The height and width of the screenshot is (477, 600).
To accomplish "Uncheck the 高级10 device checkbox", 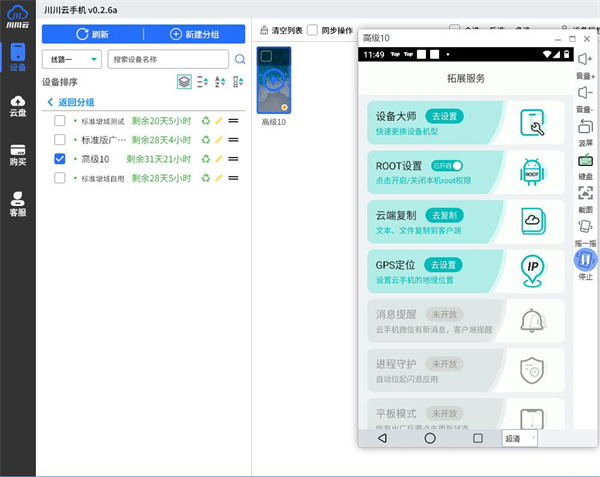I will pos(60,159).
